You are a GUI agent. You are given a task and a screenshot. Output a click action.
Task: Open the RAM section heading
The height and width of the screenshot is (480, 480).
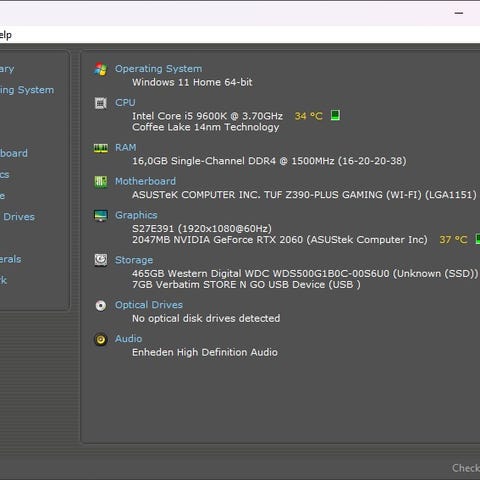125,147
